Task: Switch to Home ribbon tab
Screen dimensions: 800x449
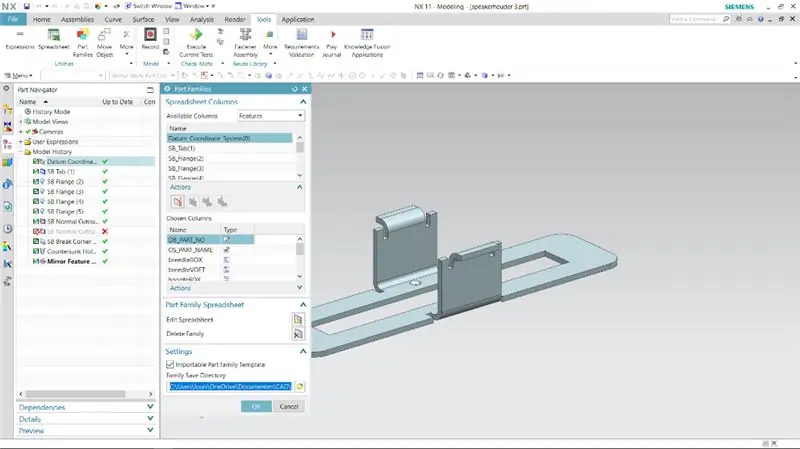Action: pos(42,19)
